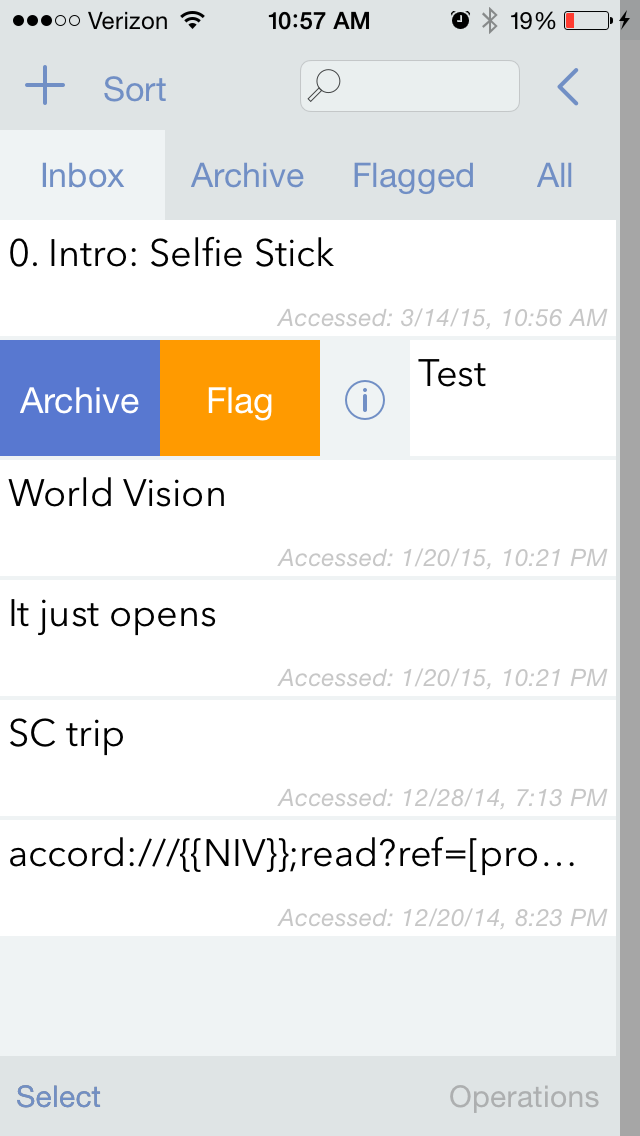The image size is (640, 1136).
Task: Open the accord:// NIV link draft
Action: click(308, 876)
